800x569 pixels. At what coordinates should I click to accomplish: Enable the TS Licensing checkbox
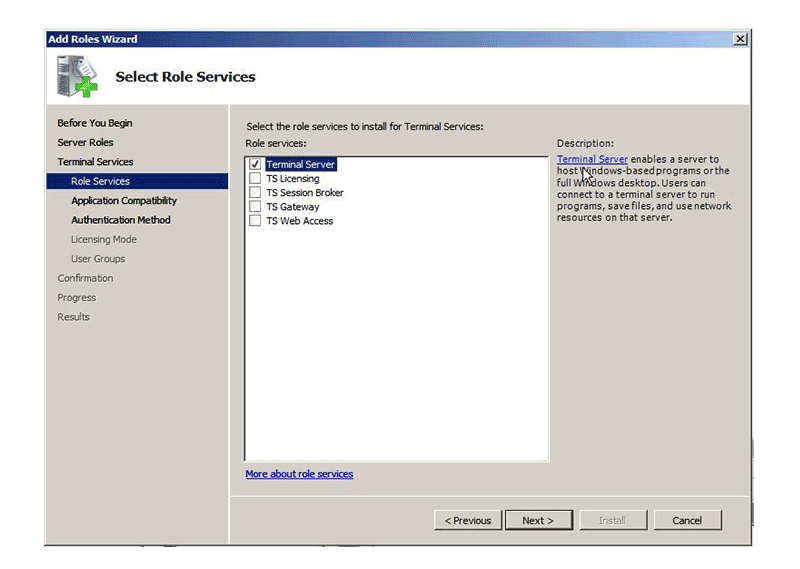[255, 178]
